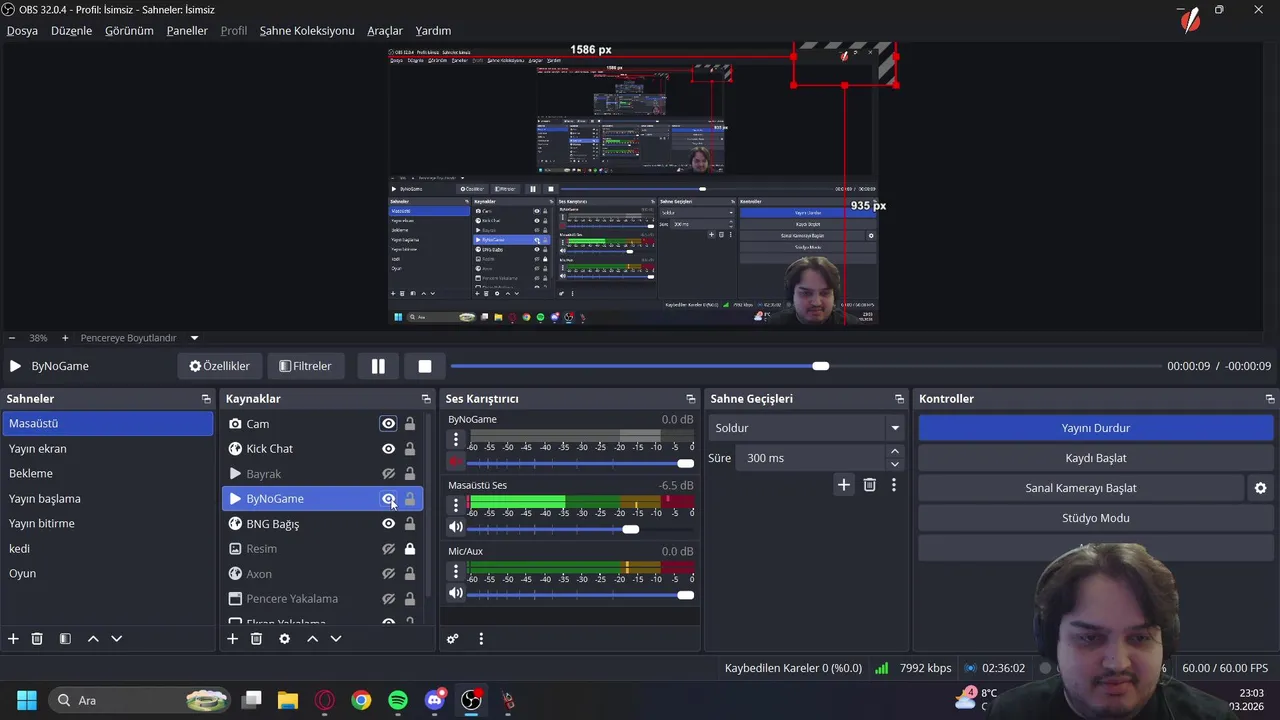Open the Sahne Koleksiyonu menu
The height and width of the screenshot is (720, 1280).
[307, 31]
